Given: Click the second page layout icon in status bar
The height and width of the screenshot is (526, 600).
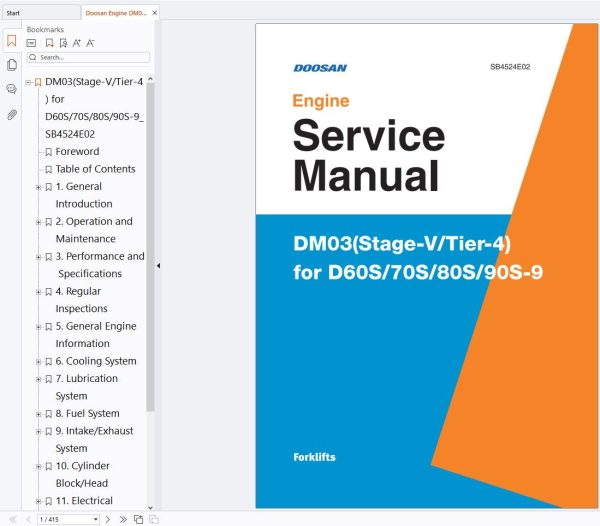Looking at the screenshot, I should pos(154,519).
